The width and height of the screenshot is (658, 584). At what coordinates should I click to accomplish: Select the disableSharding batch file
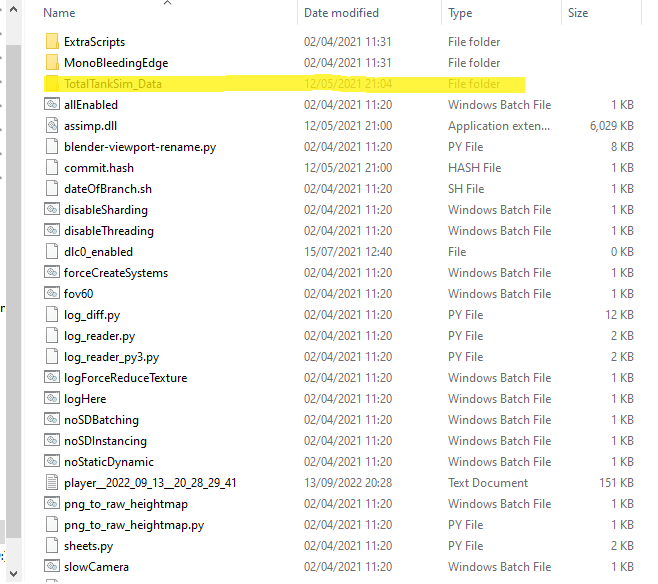click(x=105, y=210)
